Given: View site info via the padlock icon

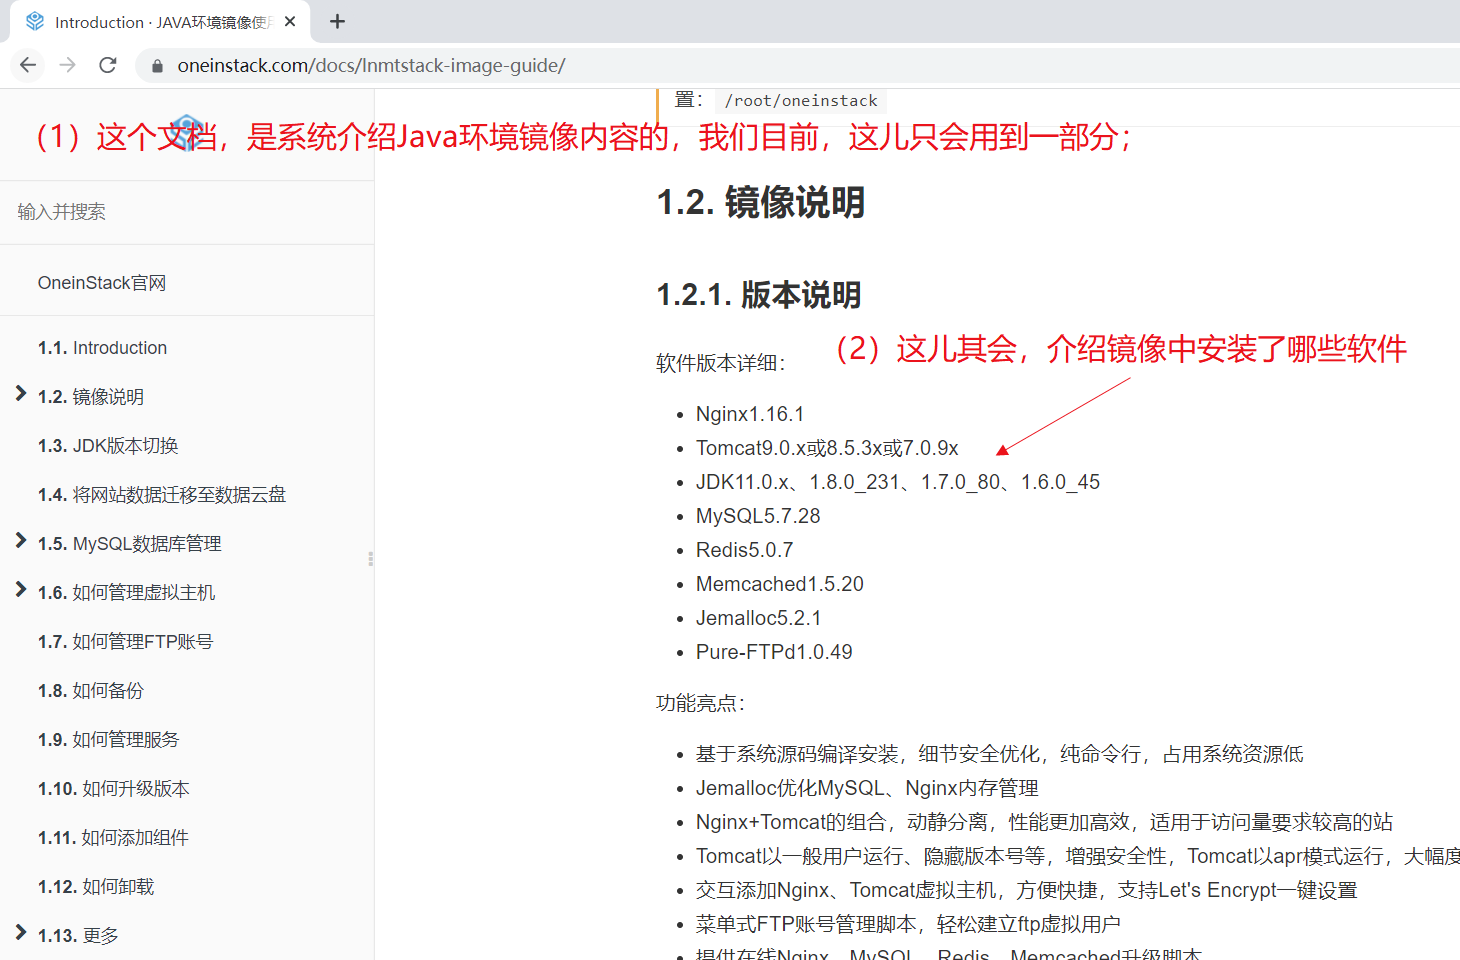Looking at the screenshot, I should (x=157, y=66).
